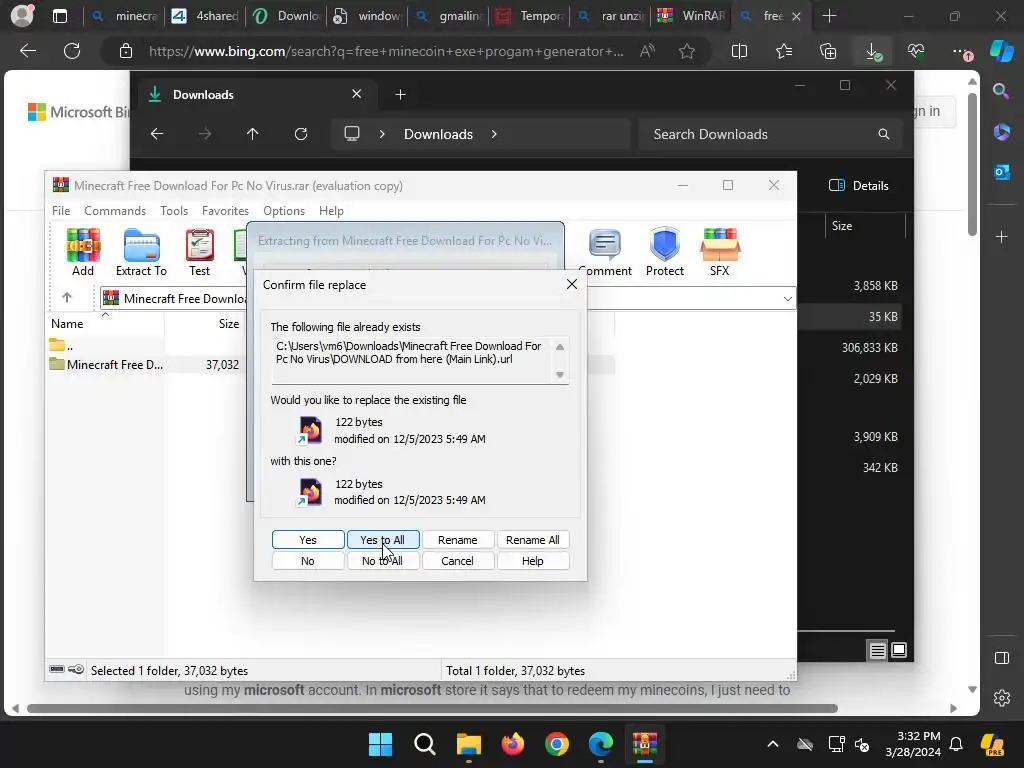Viewport: 1024px width, 768px height.
Task: Click up arrow in Downloads Explorer window
Action: [x=253, y=134]
